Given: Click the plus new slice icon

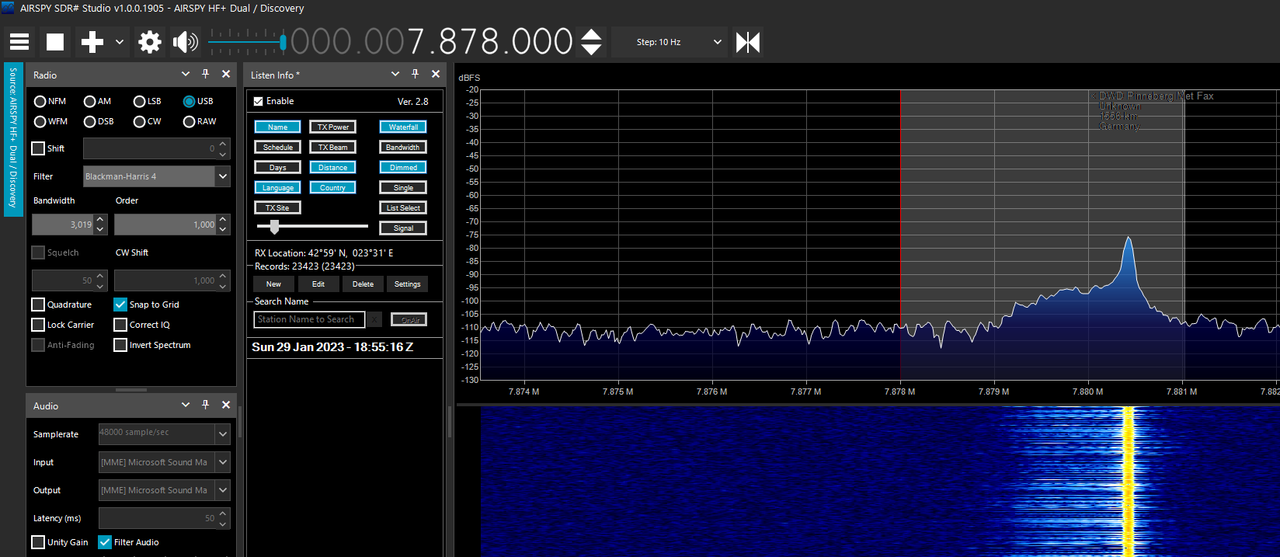Looking at the screenshot, I should tap(93, 42).
